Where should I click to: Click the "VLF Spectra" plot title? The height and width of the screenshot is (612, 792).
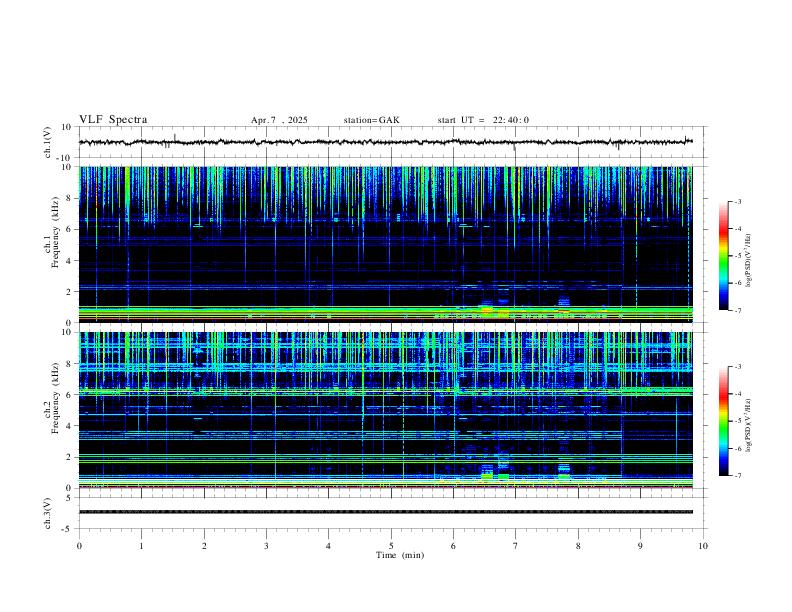(x=113, y=120)
